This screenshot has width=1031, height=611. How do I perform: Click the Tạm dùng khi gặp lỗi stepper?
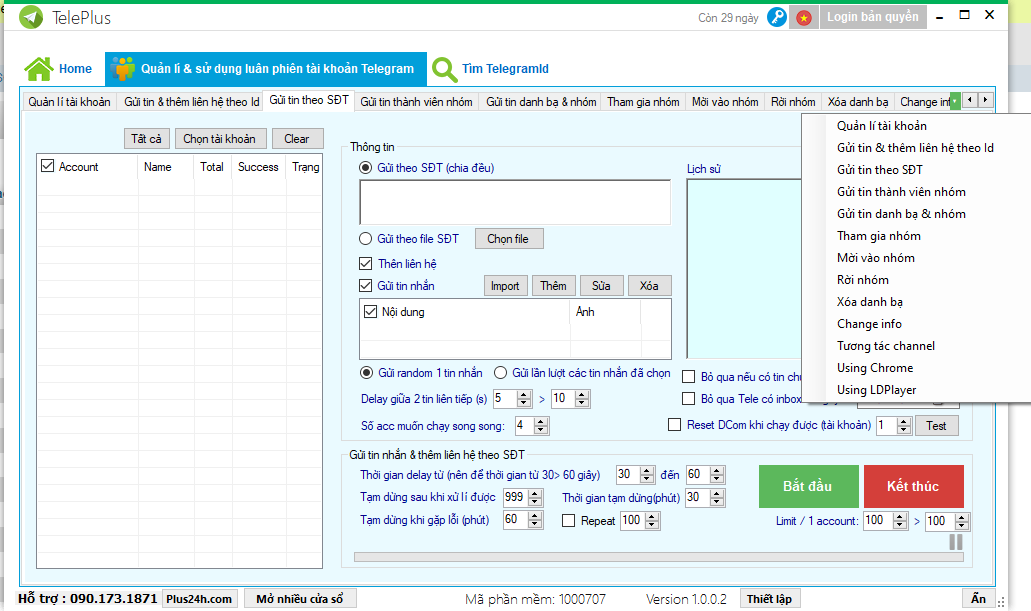535,520
